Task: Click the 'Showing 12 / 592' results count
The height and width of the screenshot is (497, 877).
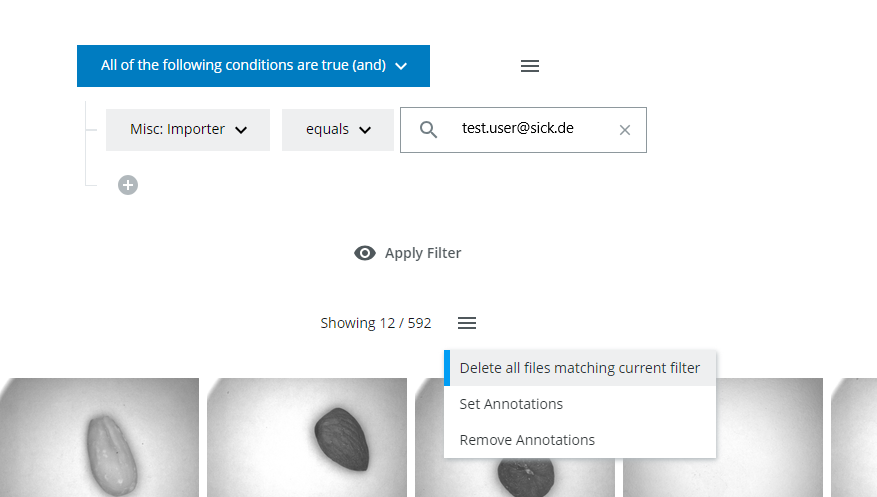Action: (376, 323)
